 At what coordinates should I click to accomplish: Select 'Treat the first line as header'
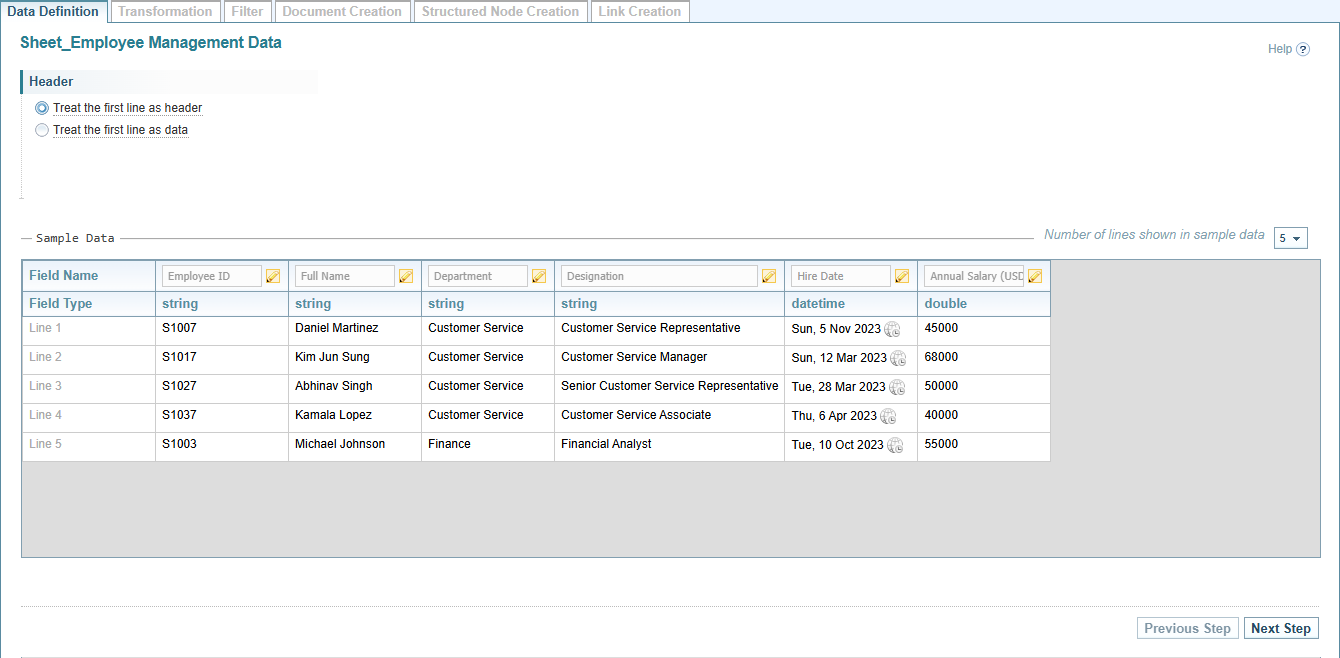tap(42, 108)
